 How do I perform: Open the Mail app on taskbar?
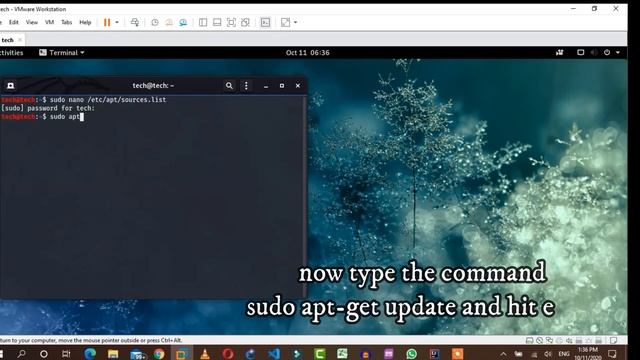138,354
